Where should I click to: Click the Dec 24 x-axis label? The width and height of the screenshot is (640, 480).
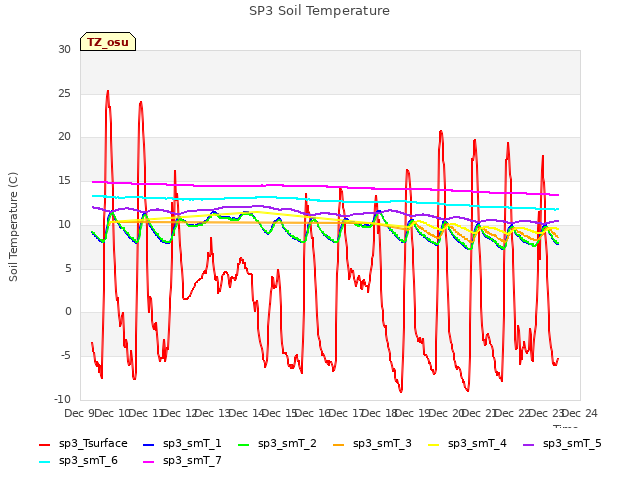click(580, 413)
